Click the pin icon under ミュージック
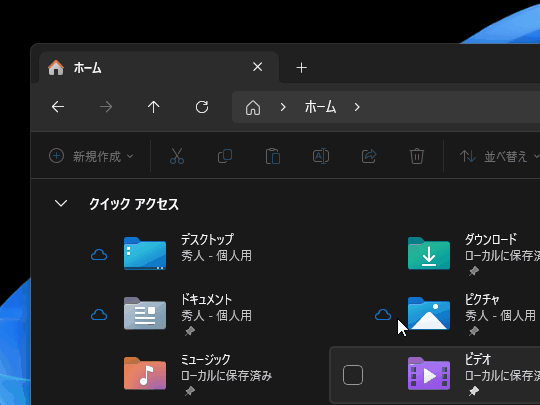Screen dimensions: 540x405 point(189,391)
